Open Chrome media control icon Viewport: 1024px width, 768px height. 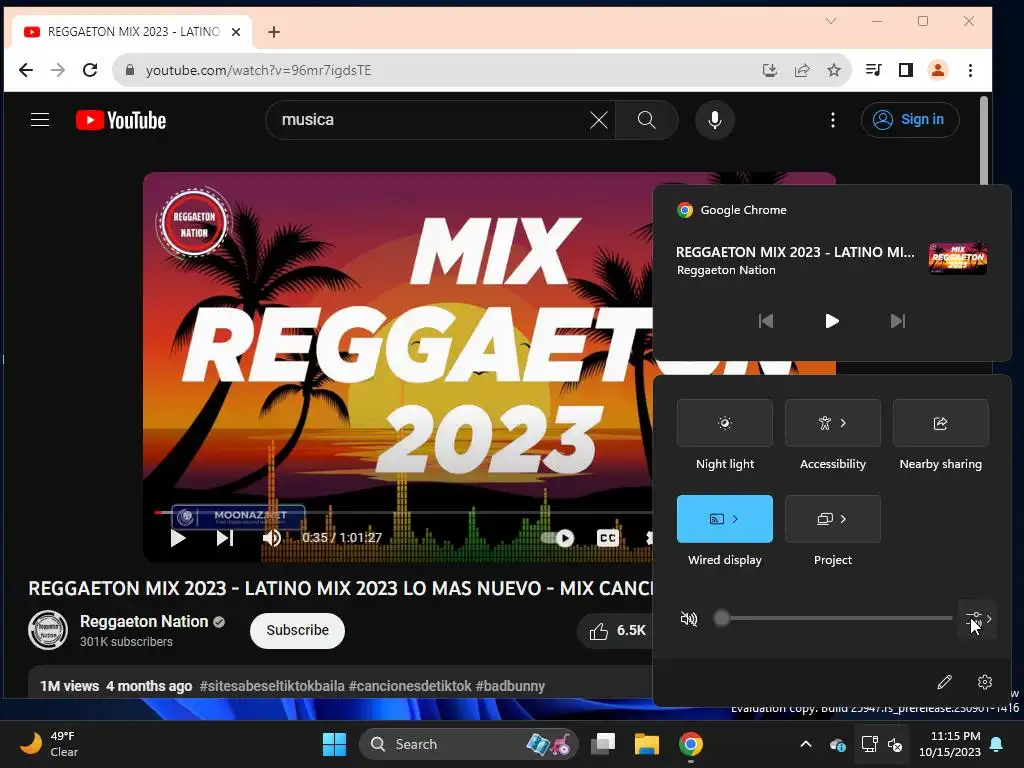[873, 70]
